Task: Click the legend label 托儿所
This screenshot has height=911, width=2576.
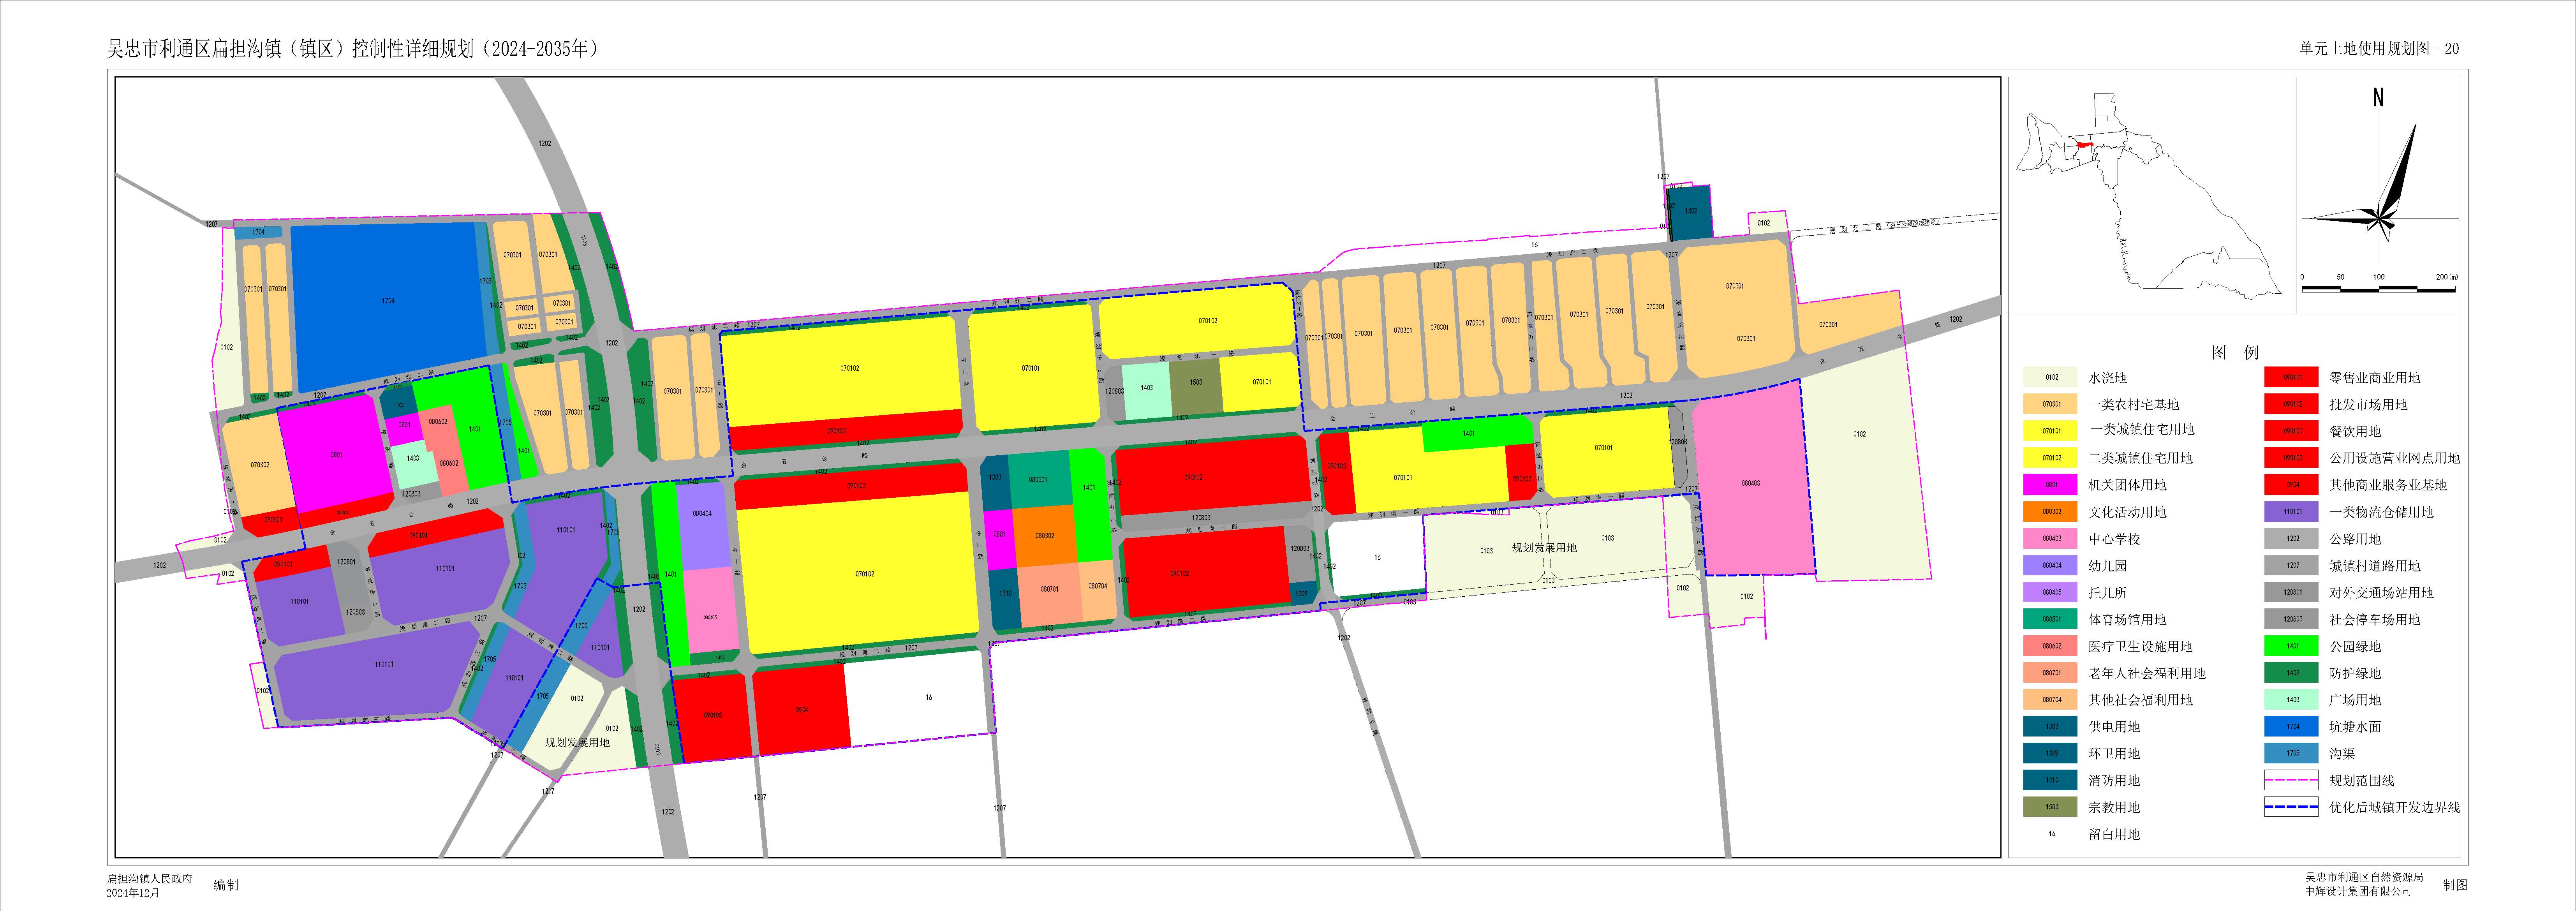Action: [x=2108, y=593]
